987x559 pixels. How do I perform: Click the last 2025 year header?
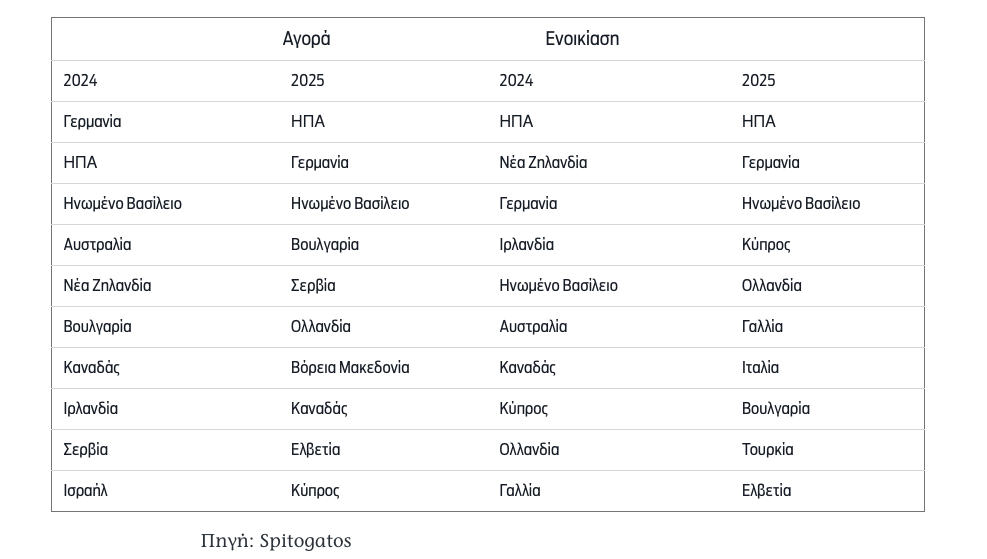759,81
